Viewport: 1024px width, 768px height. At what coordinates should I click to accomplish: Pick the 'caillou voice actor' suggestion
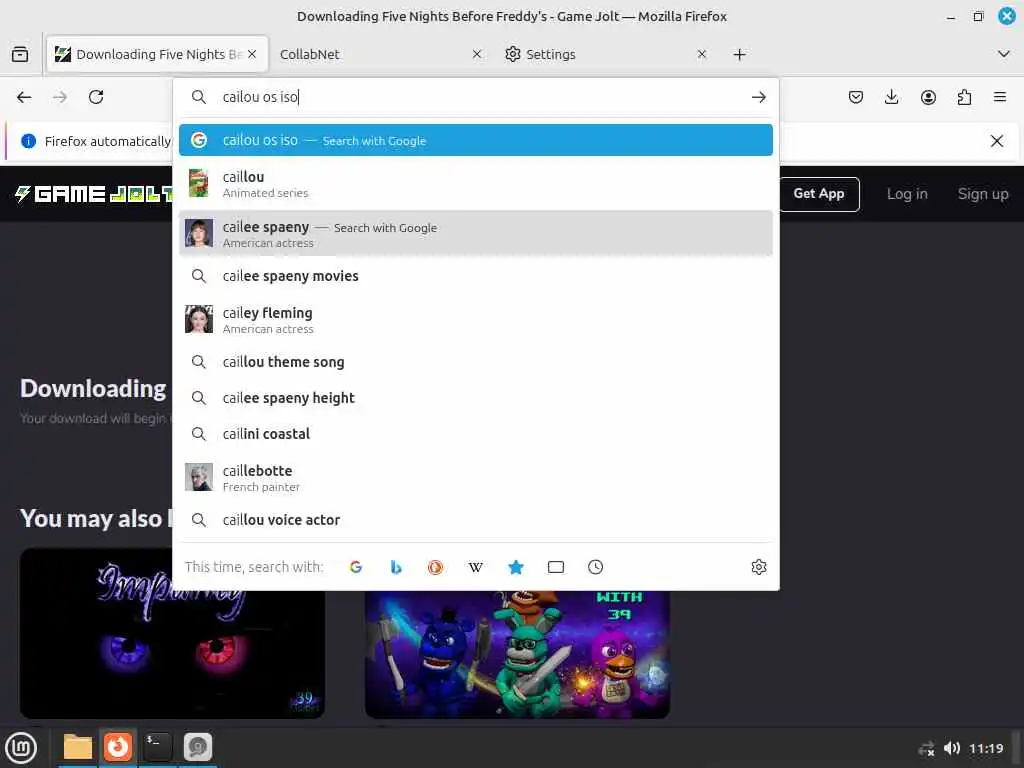[475, 520]
